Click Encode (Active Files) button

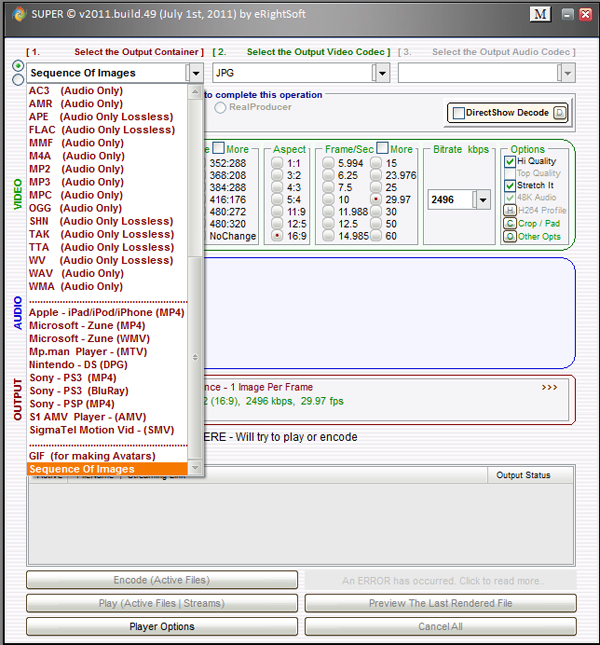click(x=162, y=580)
